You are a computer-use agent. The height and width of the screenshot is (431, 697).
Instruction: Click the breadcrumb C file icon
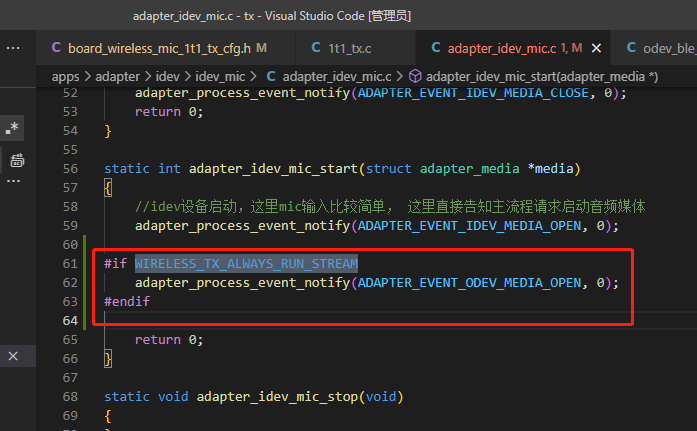click(x=271, y=76)
